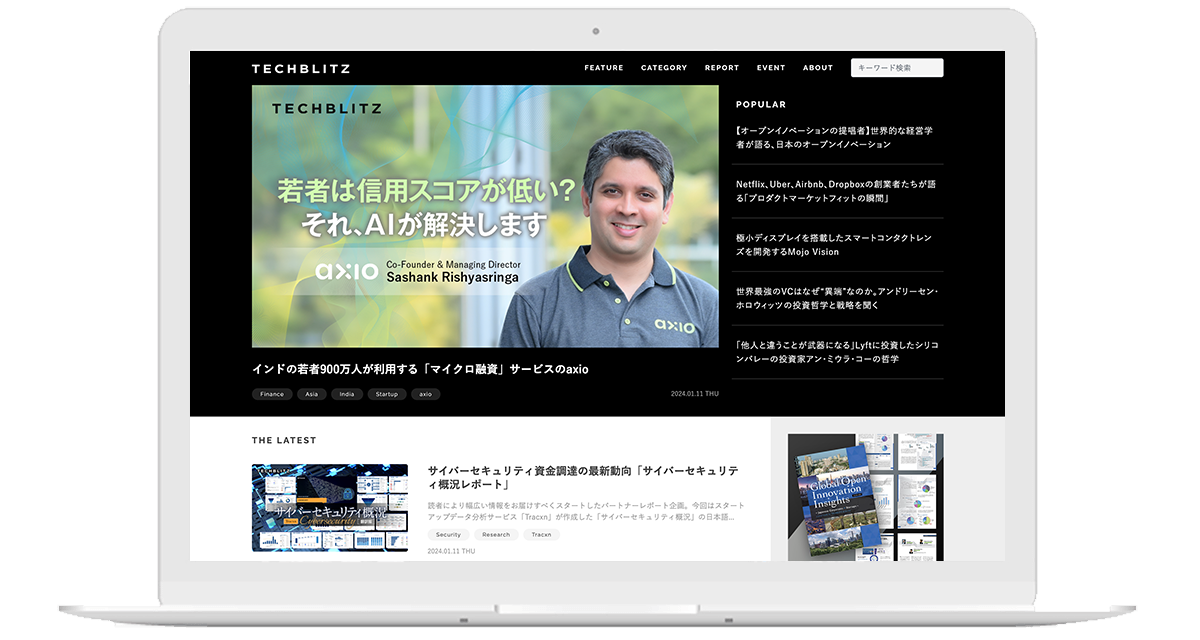Open the CATEGORY menu in the navigation bar
1200x640 pixels.
pyautogui.click(x=662, y=68)
